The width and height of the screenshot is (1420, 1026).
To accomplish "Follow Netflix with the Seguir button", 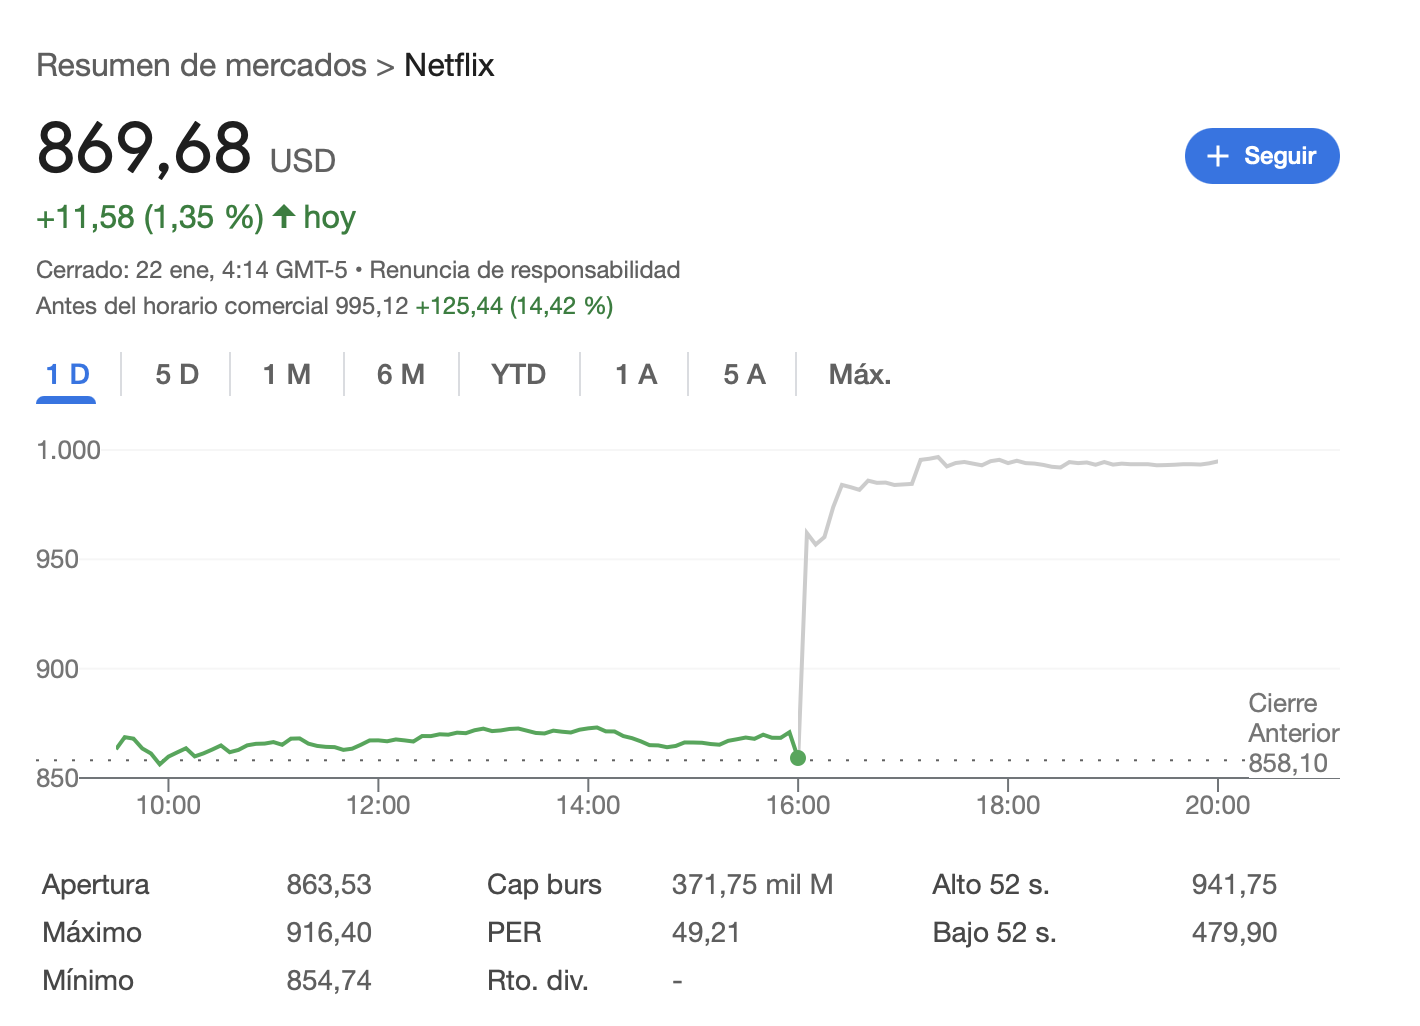I will (1262, 156).
